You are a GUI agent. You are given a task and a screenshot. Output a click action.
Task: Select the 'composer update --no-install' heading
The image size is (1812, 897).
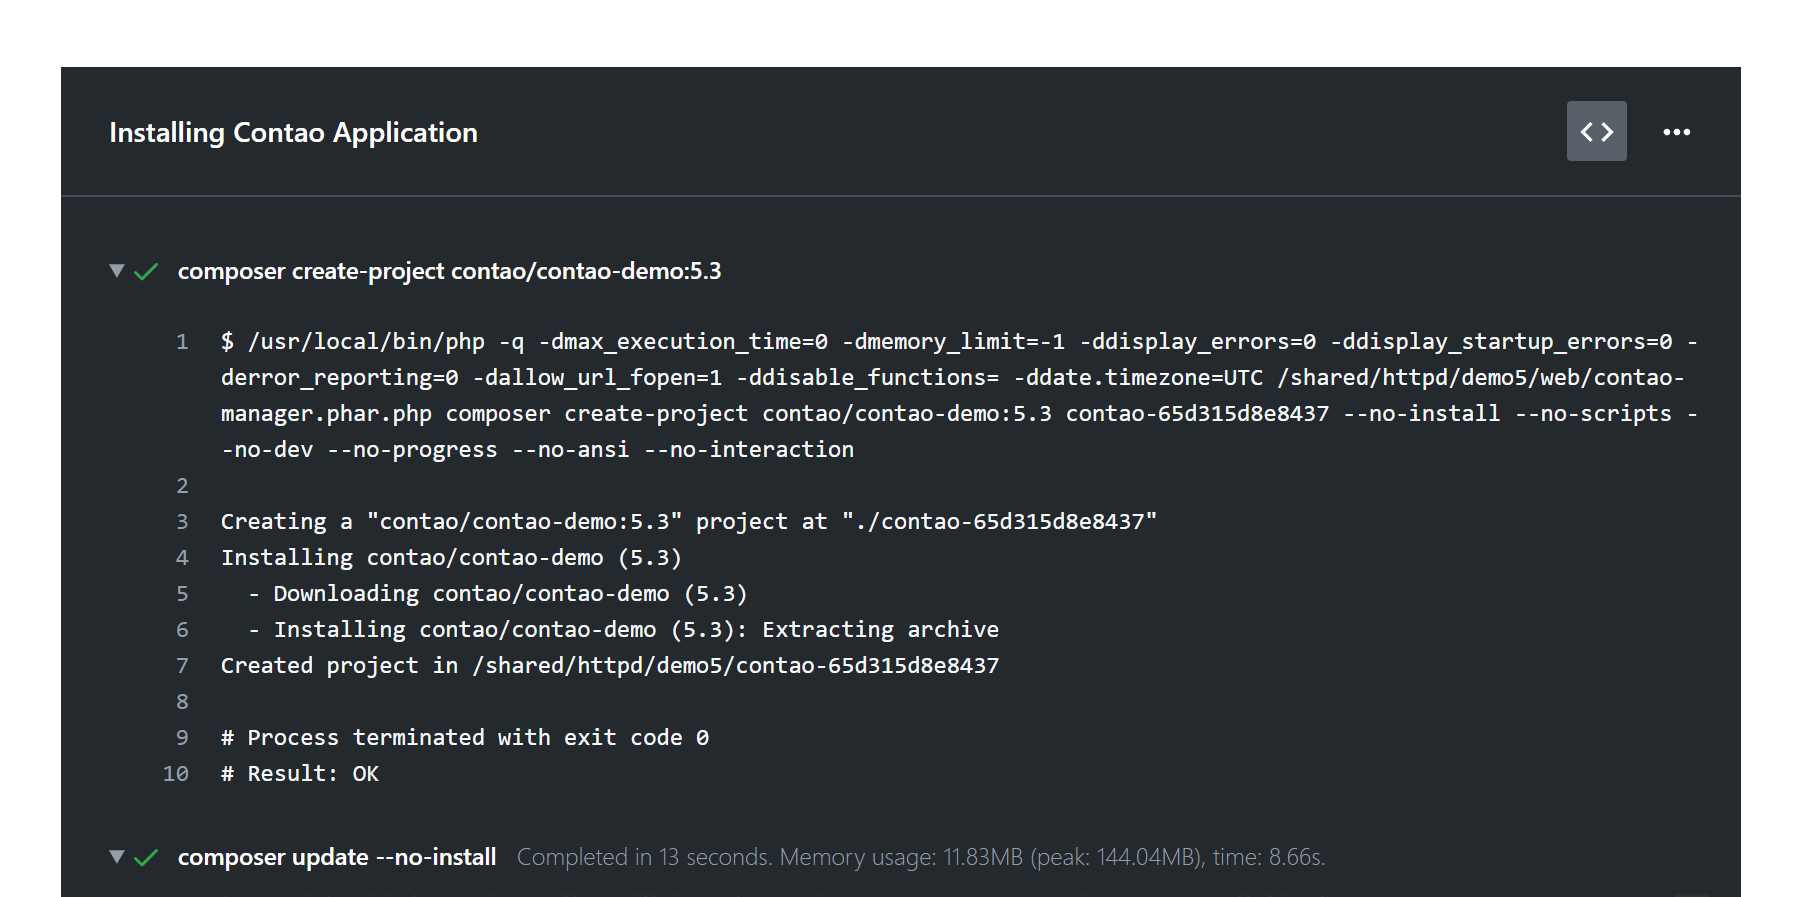click(337, 857)
